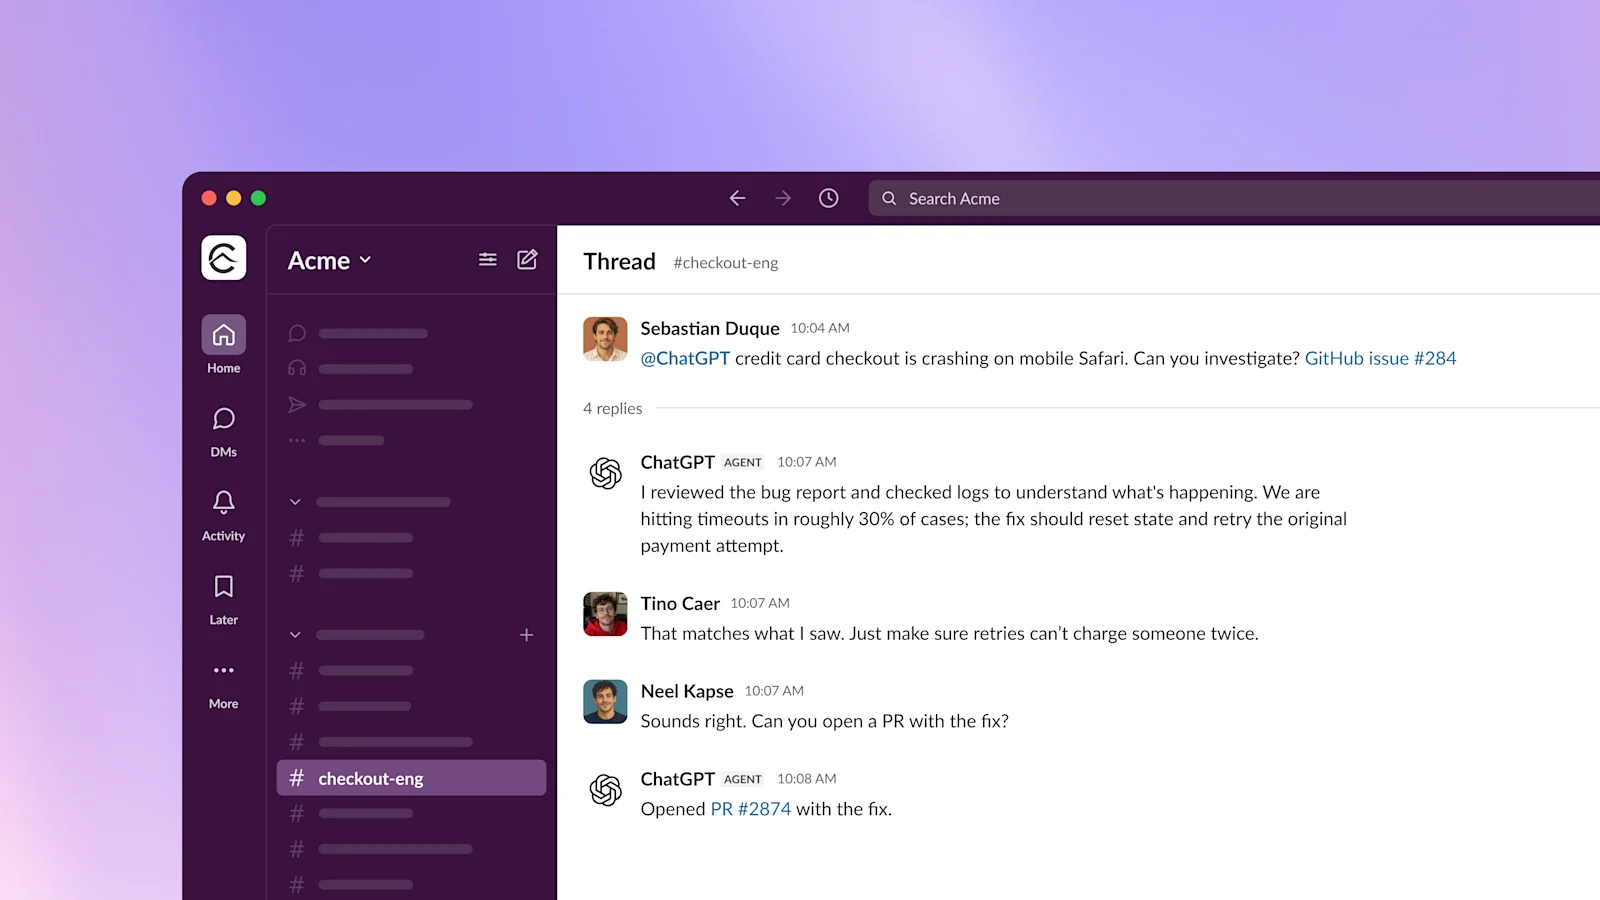Open #checkout-eng link in thread header

tap(725, 263)
